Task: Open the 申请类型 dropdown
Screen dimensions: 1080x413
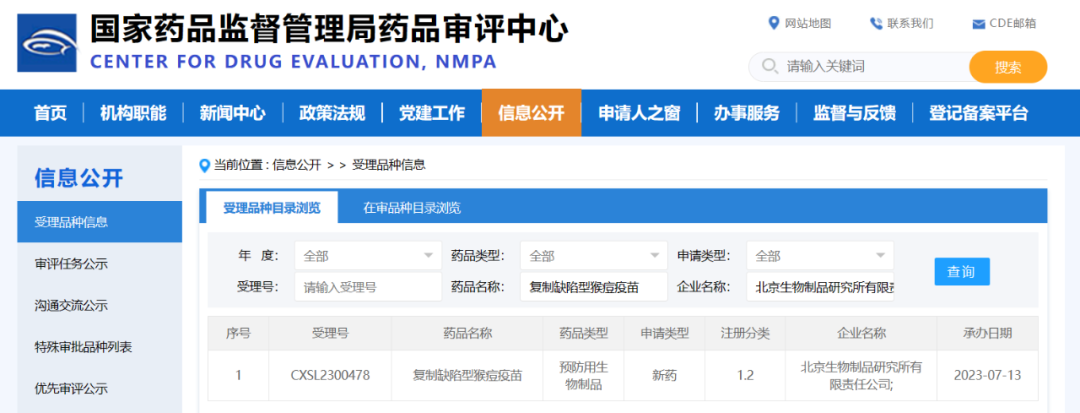Action: coord(820,256)
